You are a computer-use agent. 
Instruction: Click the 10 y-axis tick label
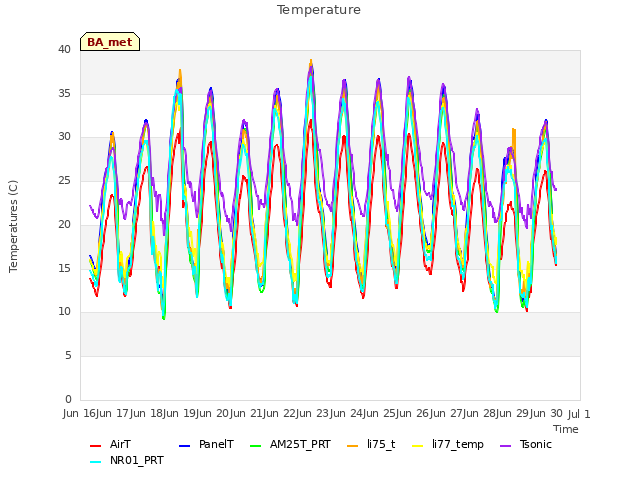pos(64,312)
